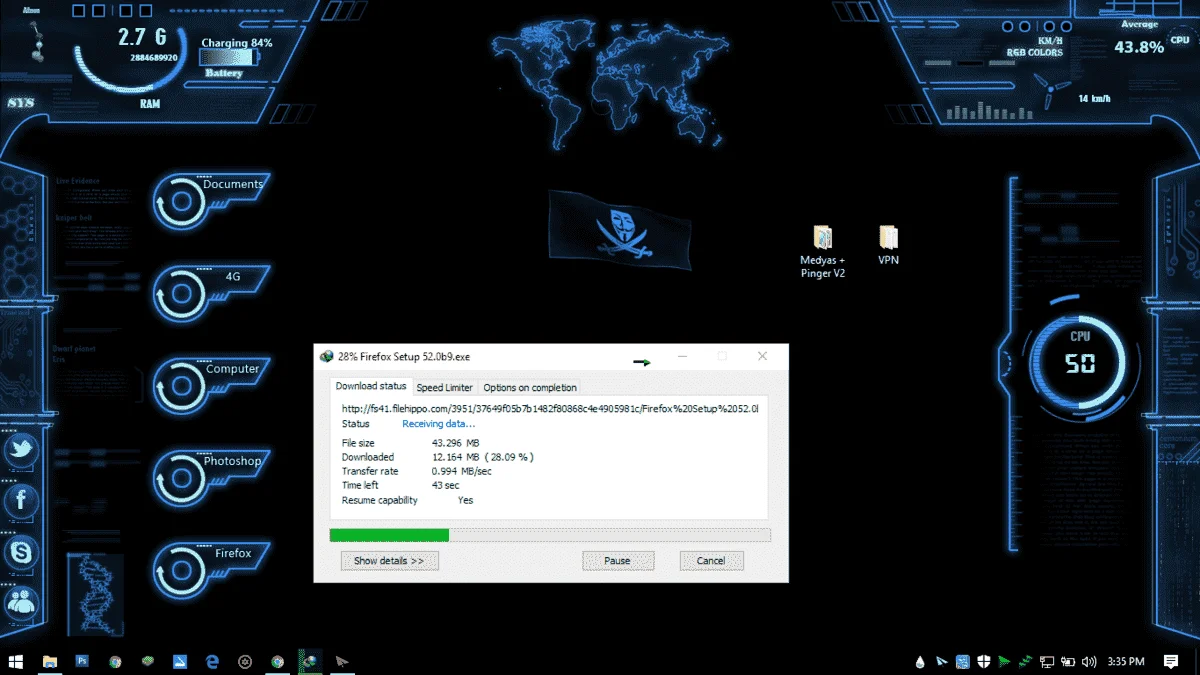Check the battery status tray icon
Viewport: 1200px width, 675px height.
(x=1068, y=661)
